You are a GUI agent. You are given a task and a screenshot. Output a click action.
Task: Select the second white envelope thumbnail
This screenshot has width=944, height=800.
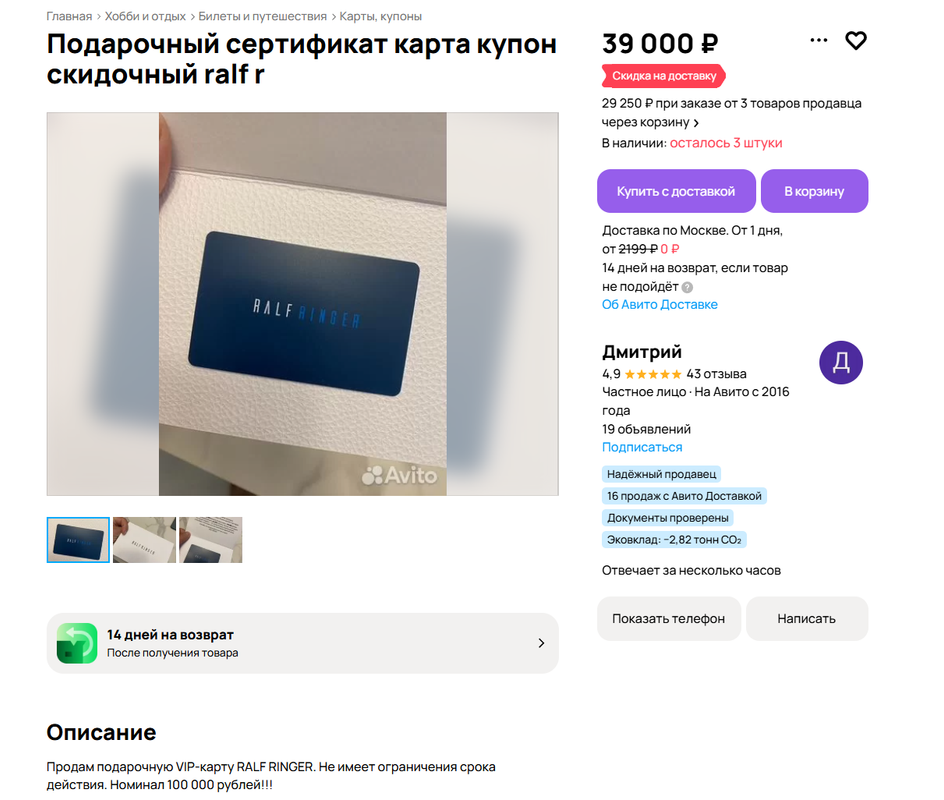[144, 540]
